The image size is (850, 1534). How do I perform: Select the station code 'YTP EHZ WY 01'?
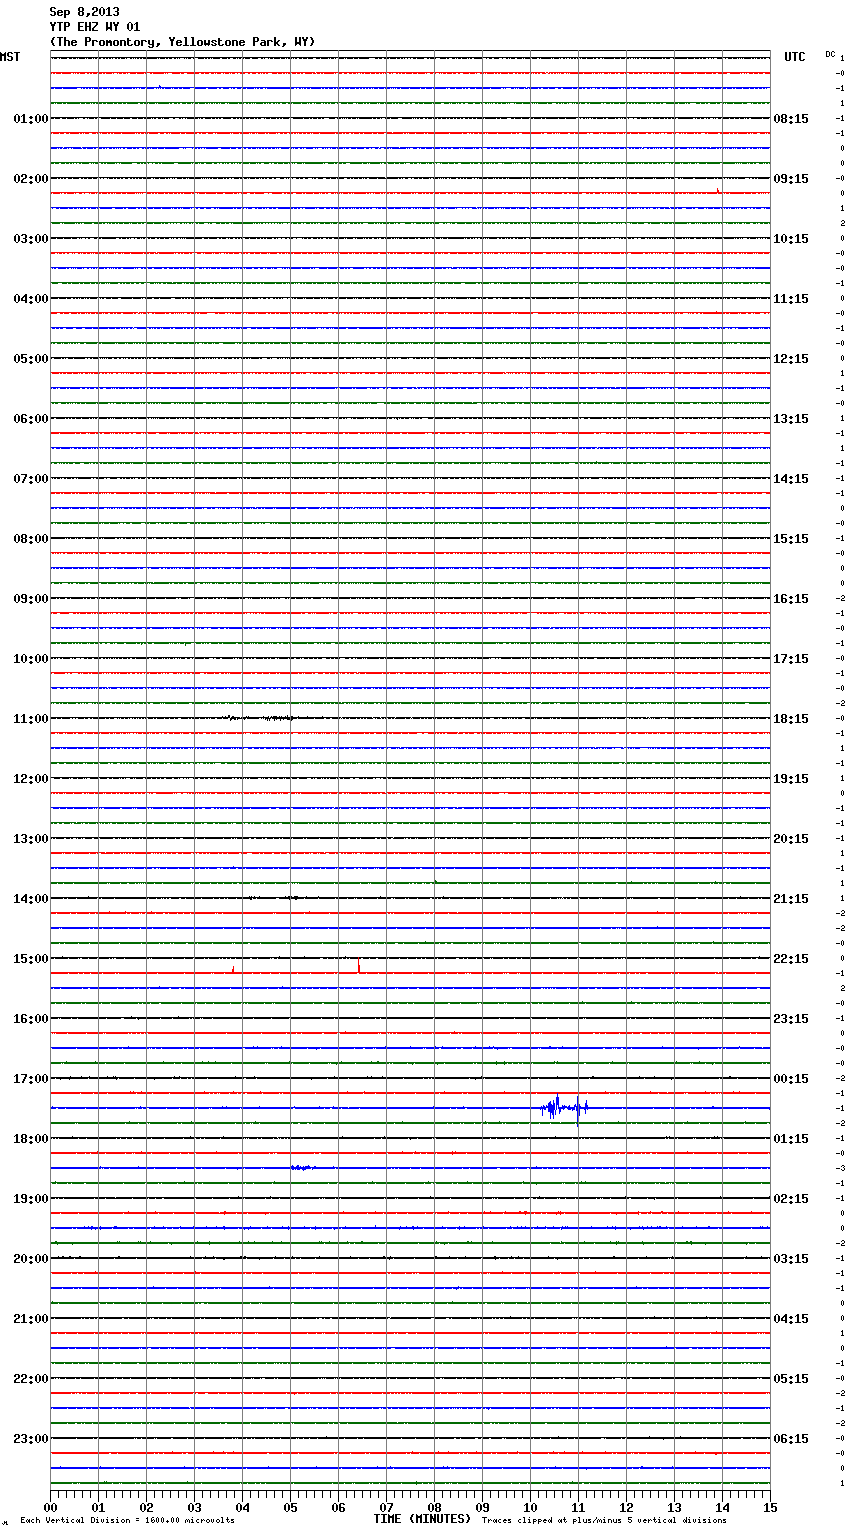point(95,27)
